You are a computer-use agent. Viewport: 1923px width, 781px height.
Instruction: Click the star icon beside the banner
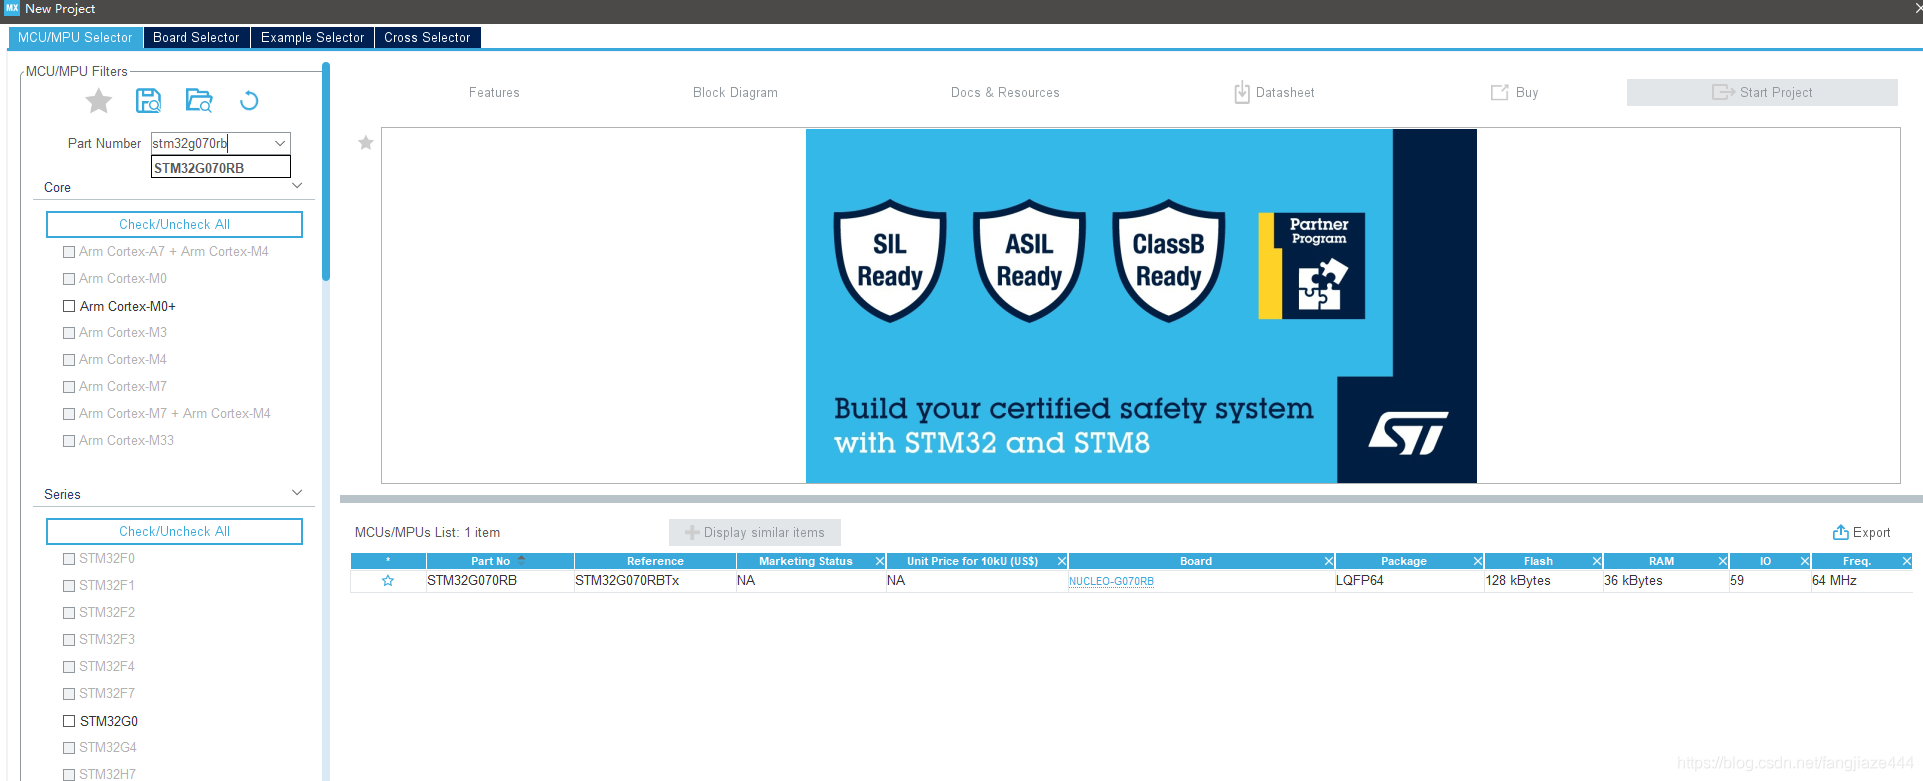[366, 143]
